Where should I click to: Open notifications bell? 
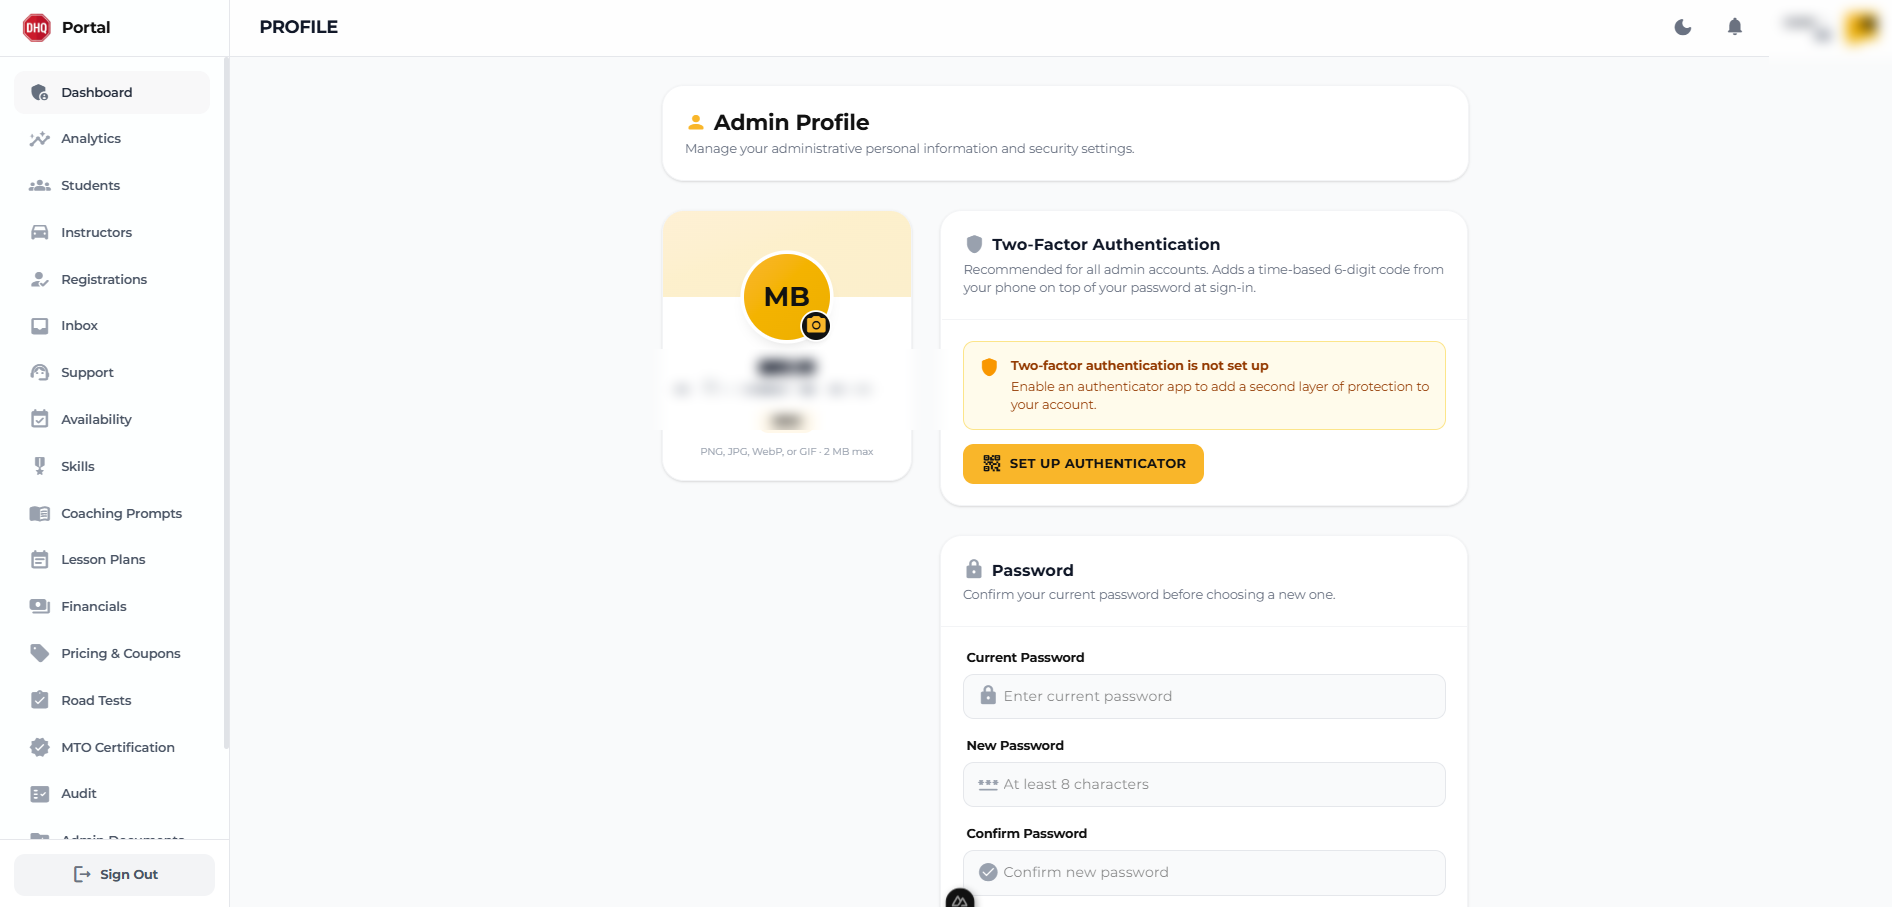point(1735,27)
